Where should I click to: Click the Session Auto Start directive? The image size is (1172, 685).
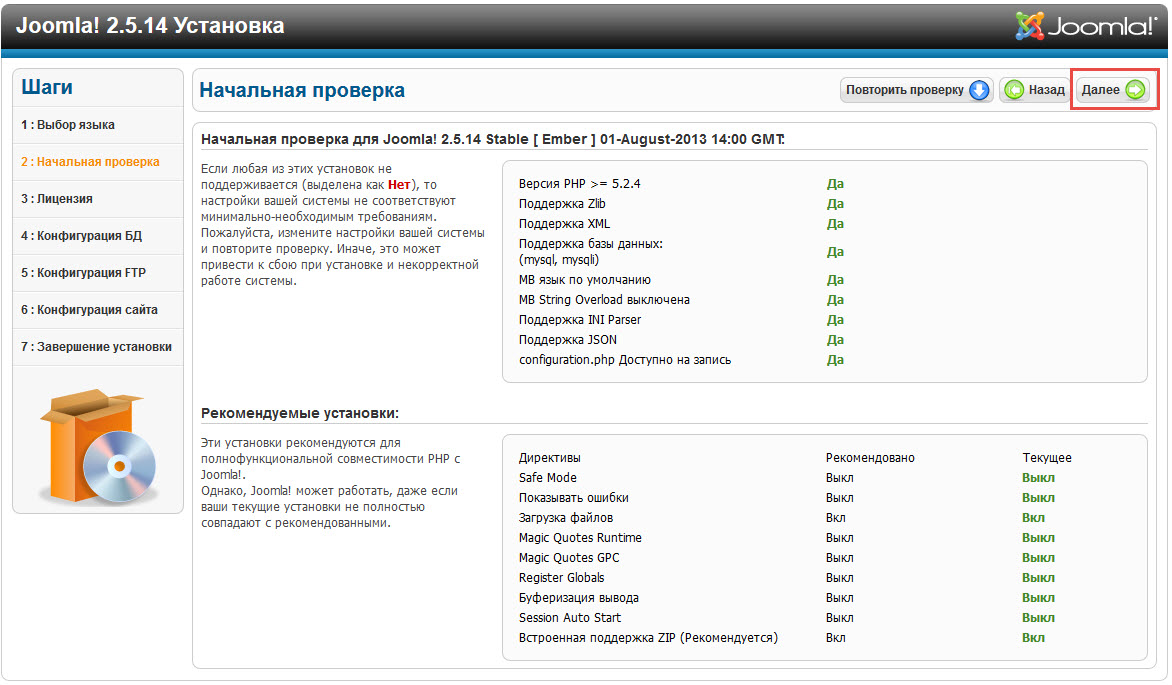click(x=570, y=618)
